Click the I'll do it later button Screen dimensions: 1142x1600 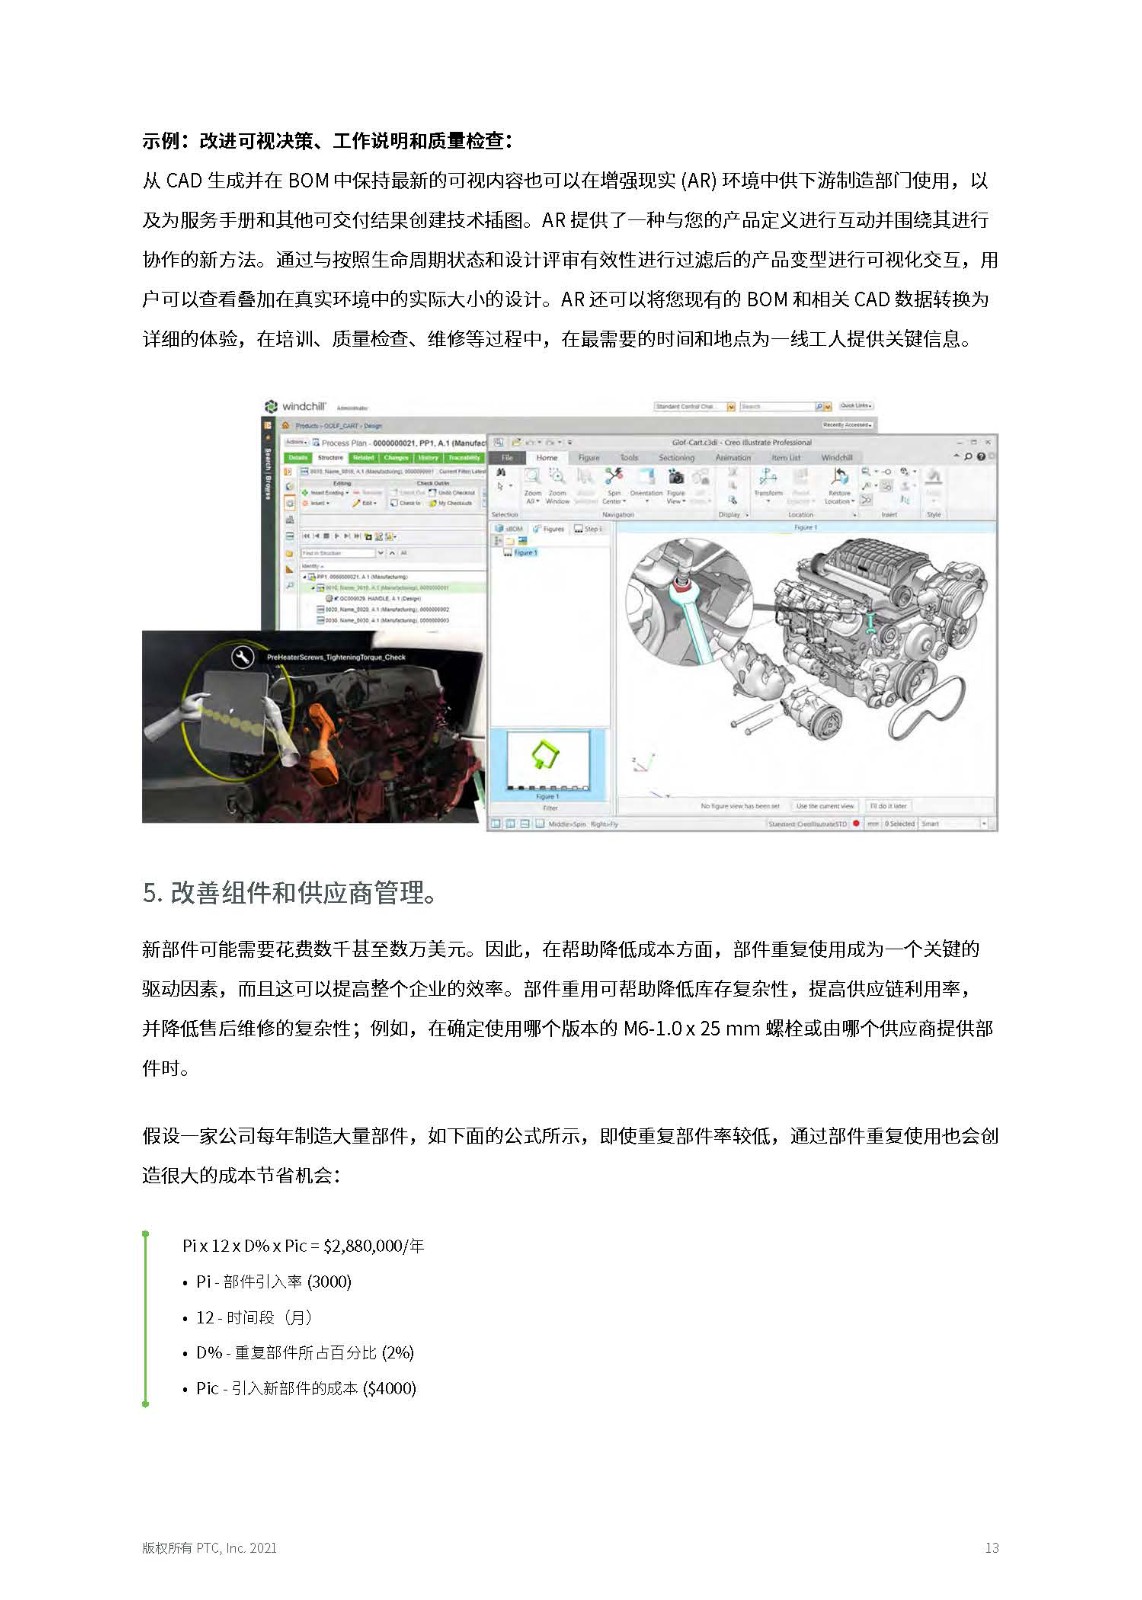tap(888, 806)
